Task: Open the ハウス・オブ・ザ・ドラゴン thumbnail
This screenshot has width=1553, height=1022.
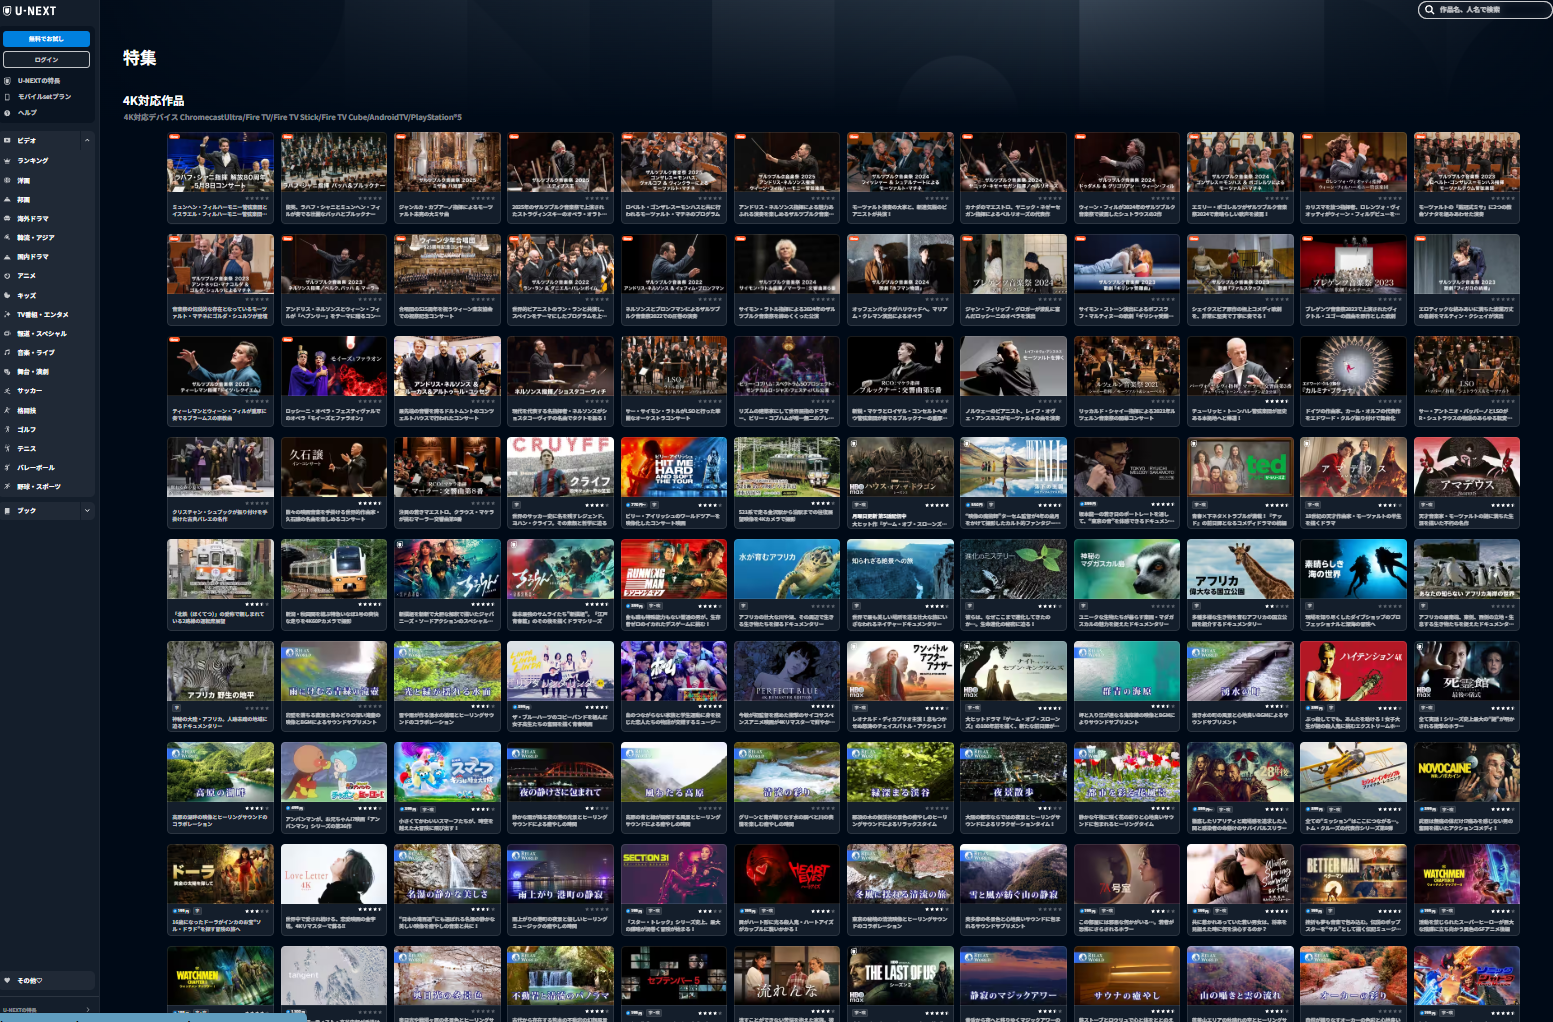Action: click(900, 467)
